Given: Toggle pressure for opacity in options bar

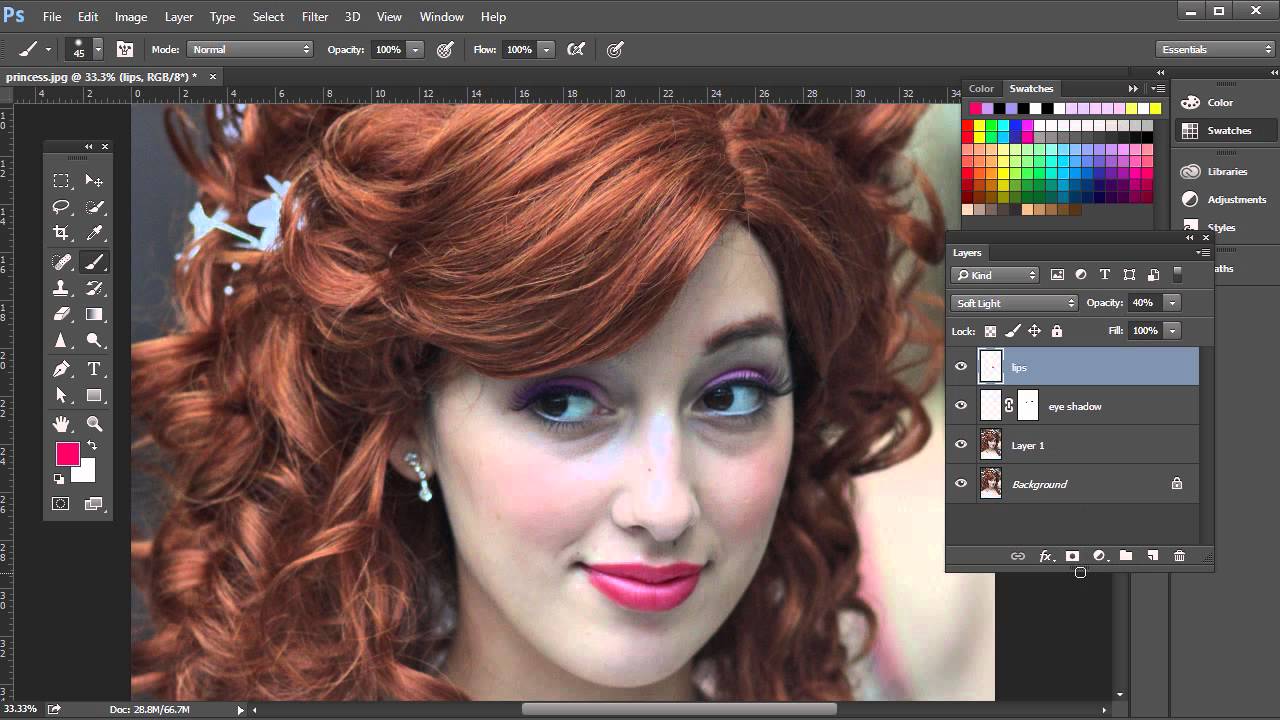Looking at the screenshot, I should 445,49.
